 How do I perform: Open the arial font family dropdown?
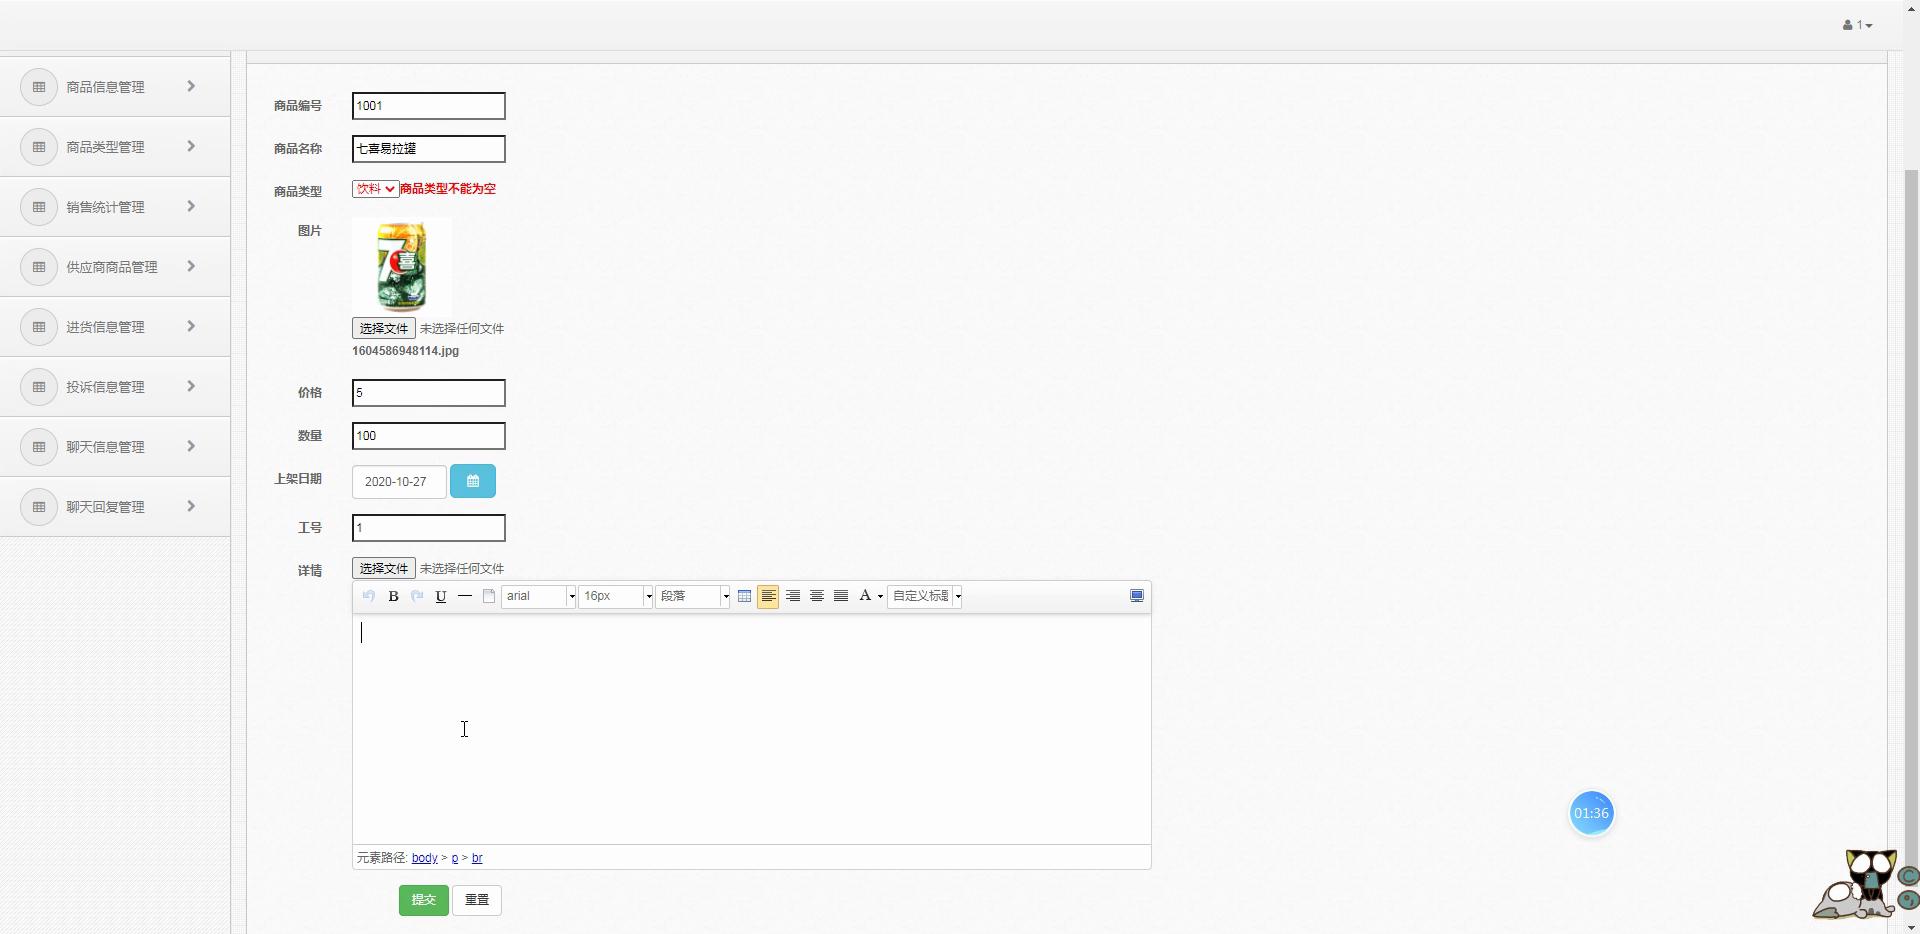[539, 596]
